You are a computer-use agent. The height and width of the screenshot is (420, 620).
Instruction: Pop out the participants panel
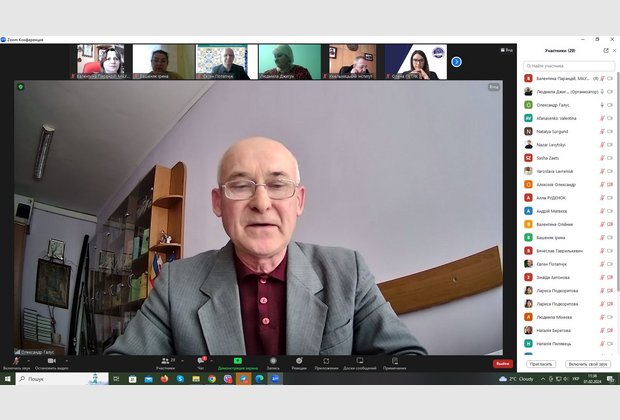(606, 50)
